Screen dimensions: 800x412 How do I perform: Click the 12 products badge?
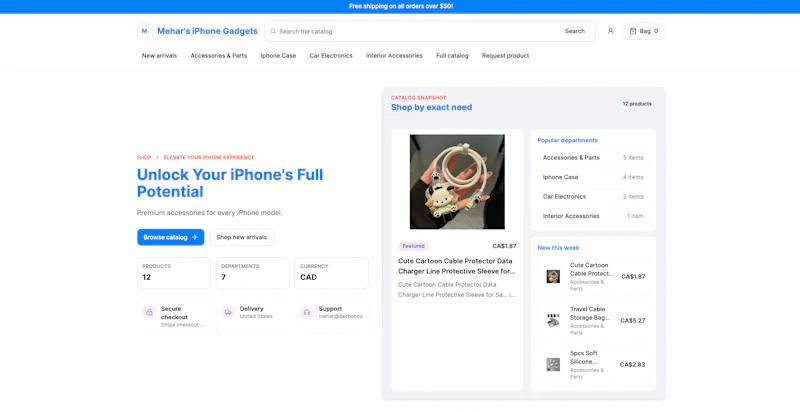pyautogui.click(x=637, y=104)
